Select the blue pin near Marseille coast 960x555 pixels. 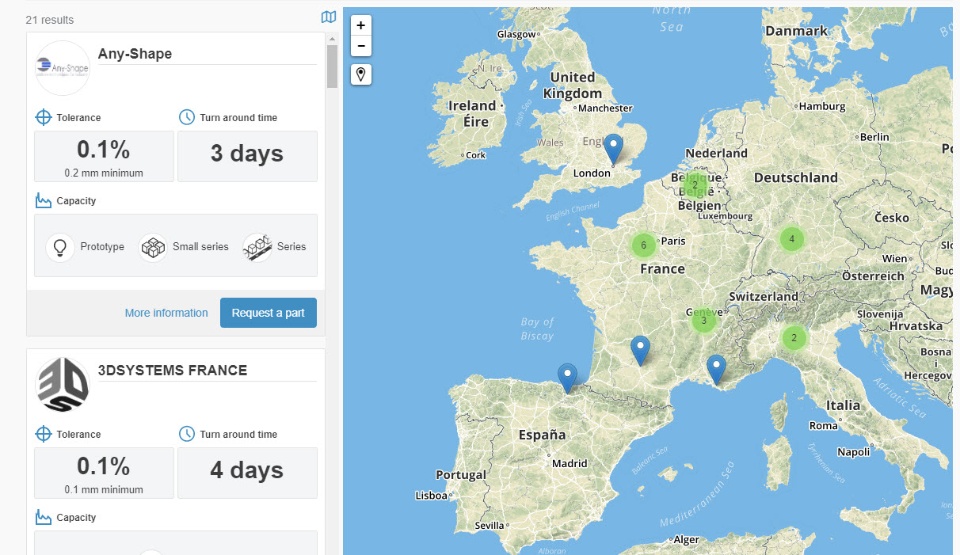[x=716, y=370]
